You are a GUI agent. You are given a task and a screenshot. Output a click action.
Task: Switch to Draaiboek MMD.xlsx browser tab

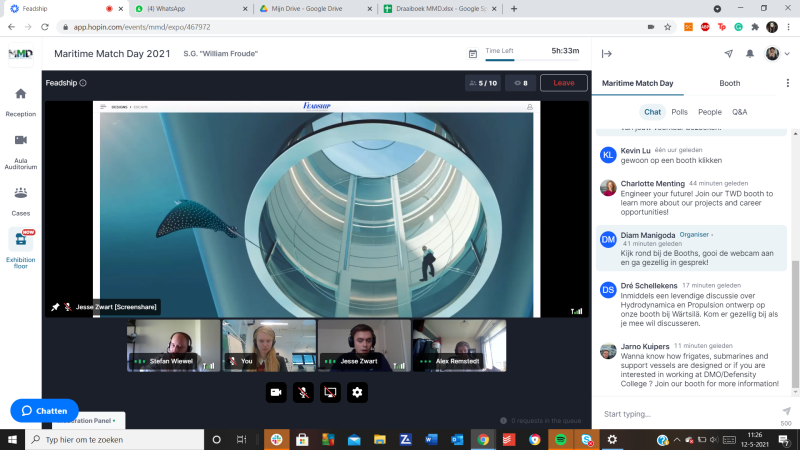click(x=438, y=9)
